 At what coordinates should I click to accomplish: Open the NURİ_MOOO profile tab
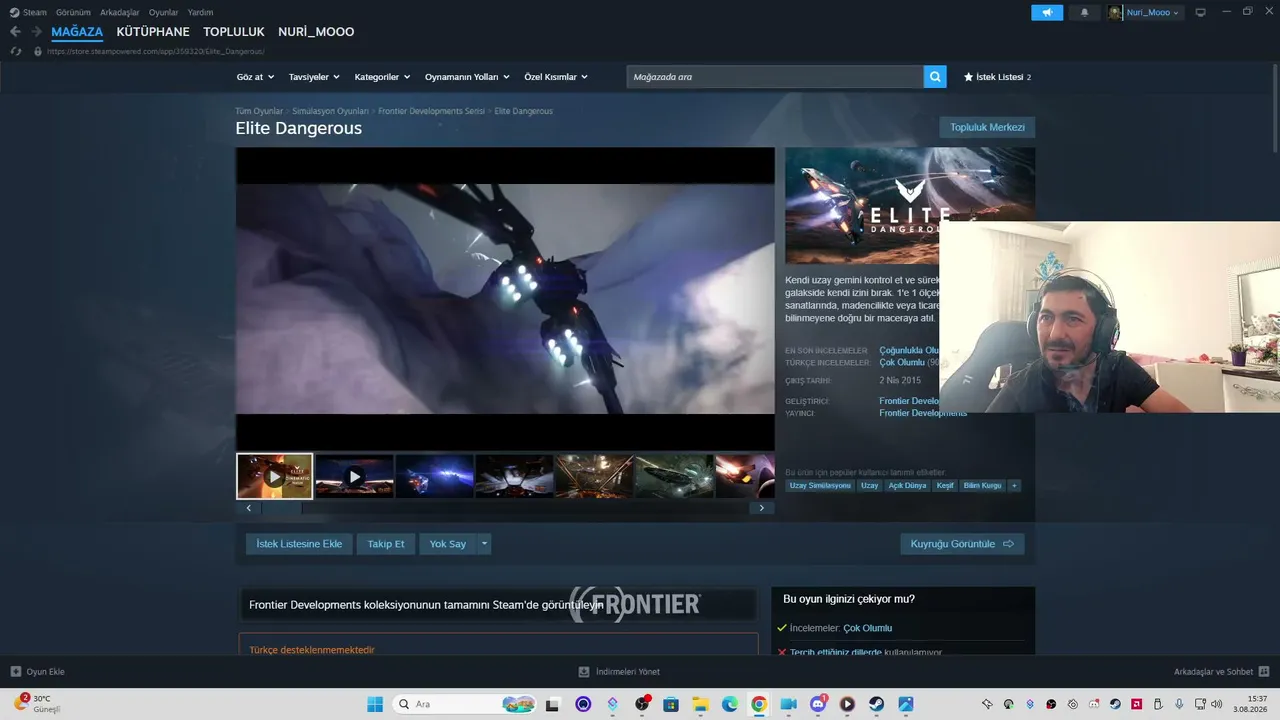[x=316, y=32]
